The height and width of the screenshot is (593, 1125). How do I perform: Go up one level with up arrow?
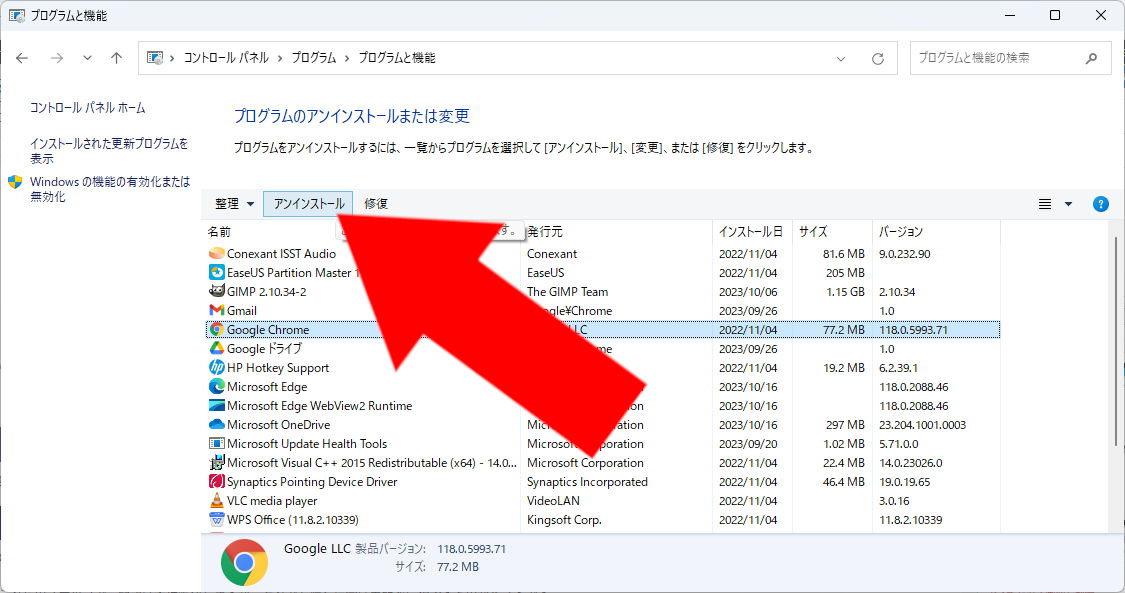[117, 59]
